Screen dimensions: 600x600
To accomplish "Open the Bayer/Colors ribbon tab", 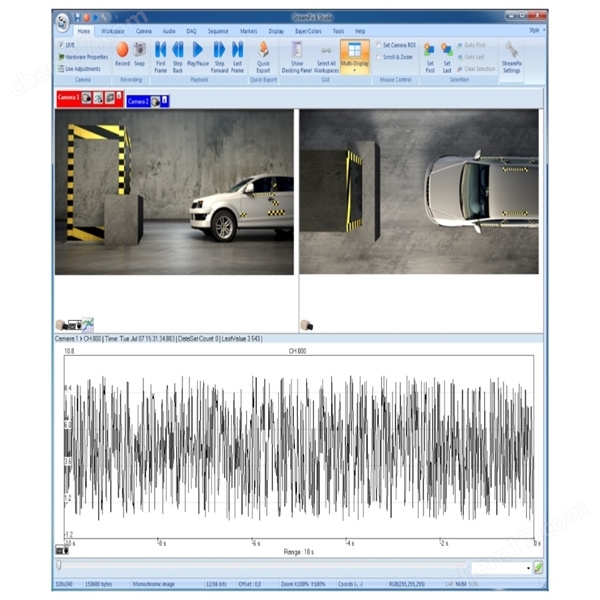I will (308, 31).
